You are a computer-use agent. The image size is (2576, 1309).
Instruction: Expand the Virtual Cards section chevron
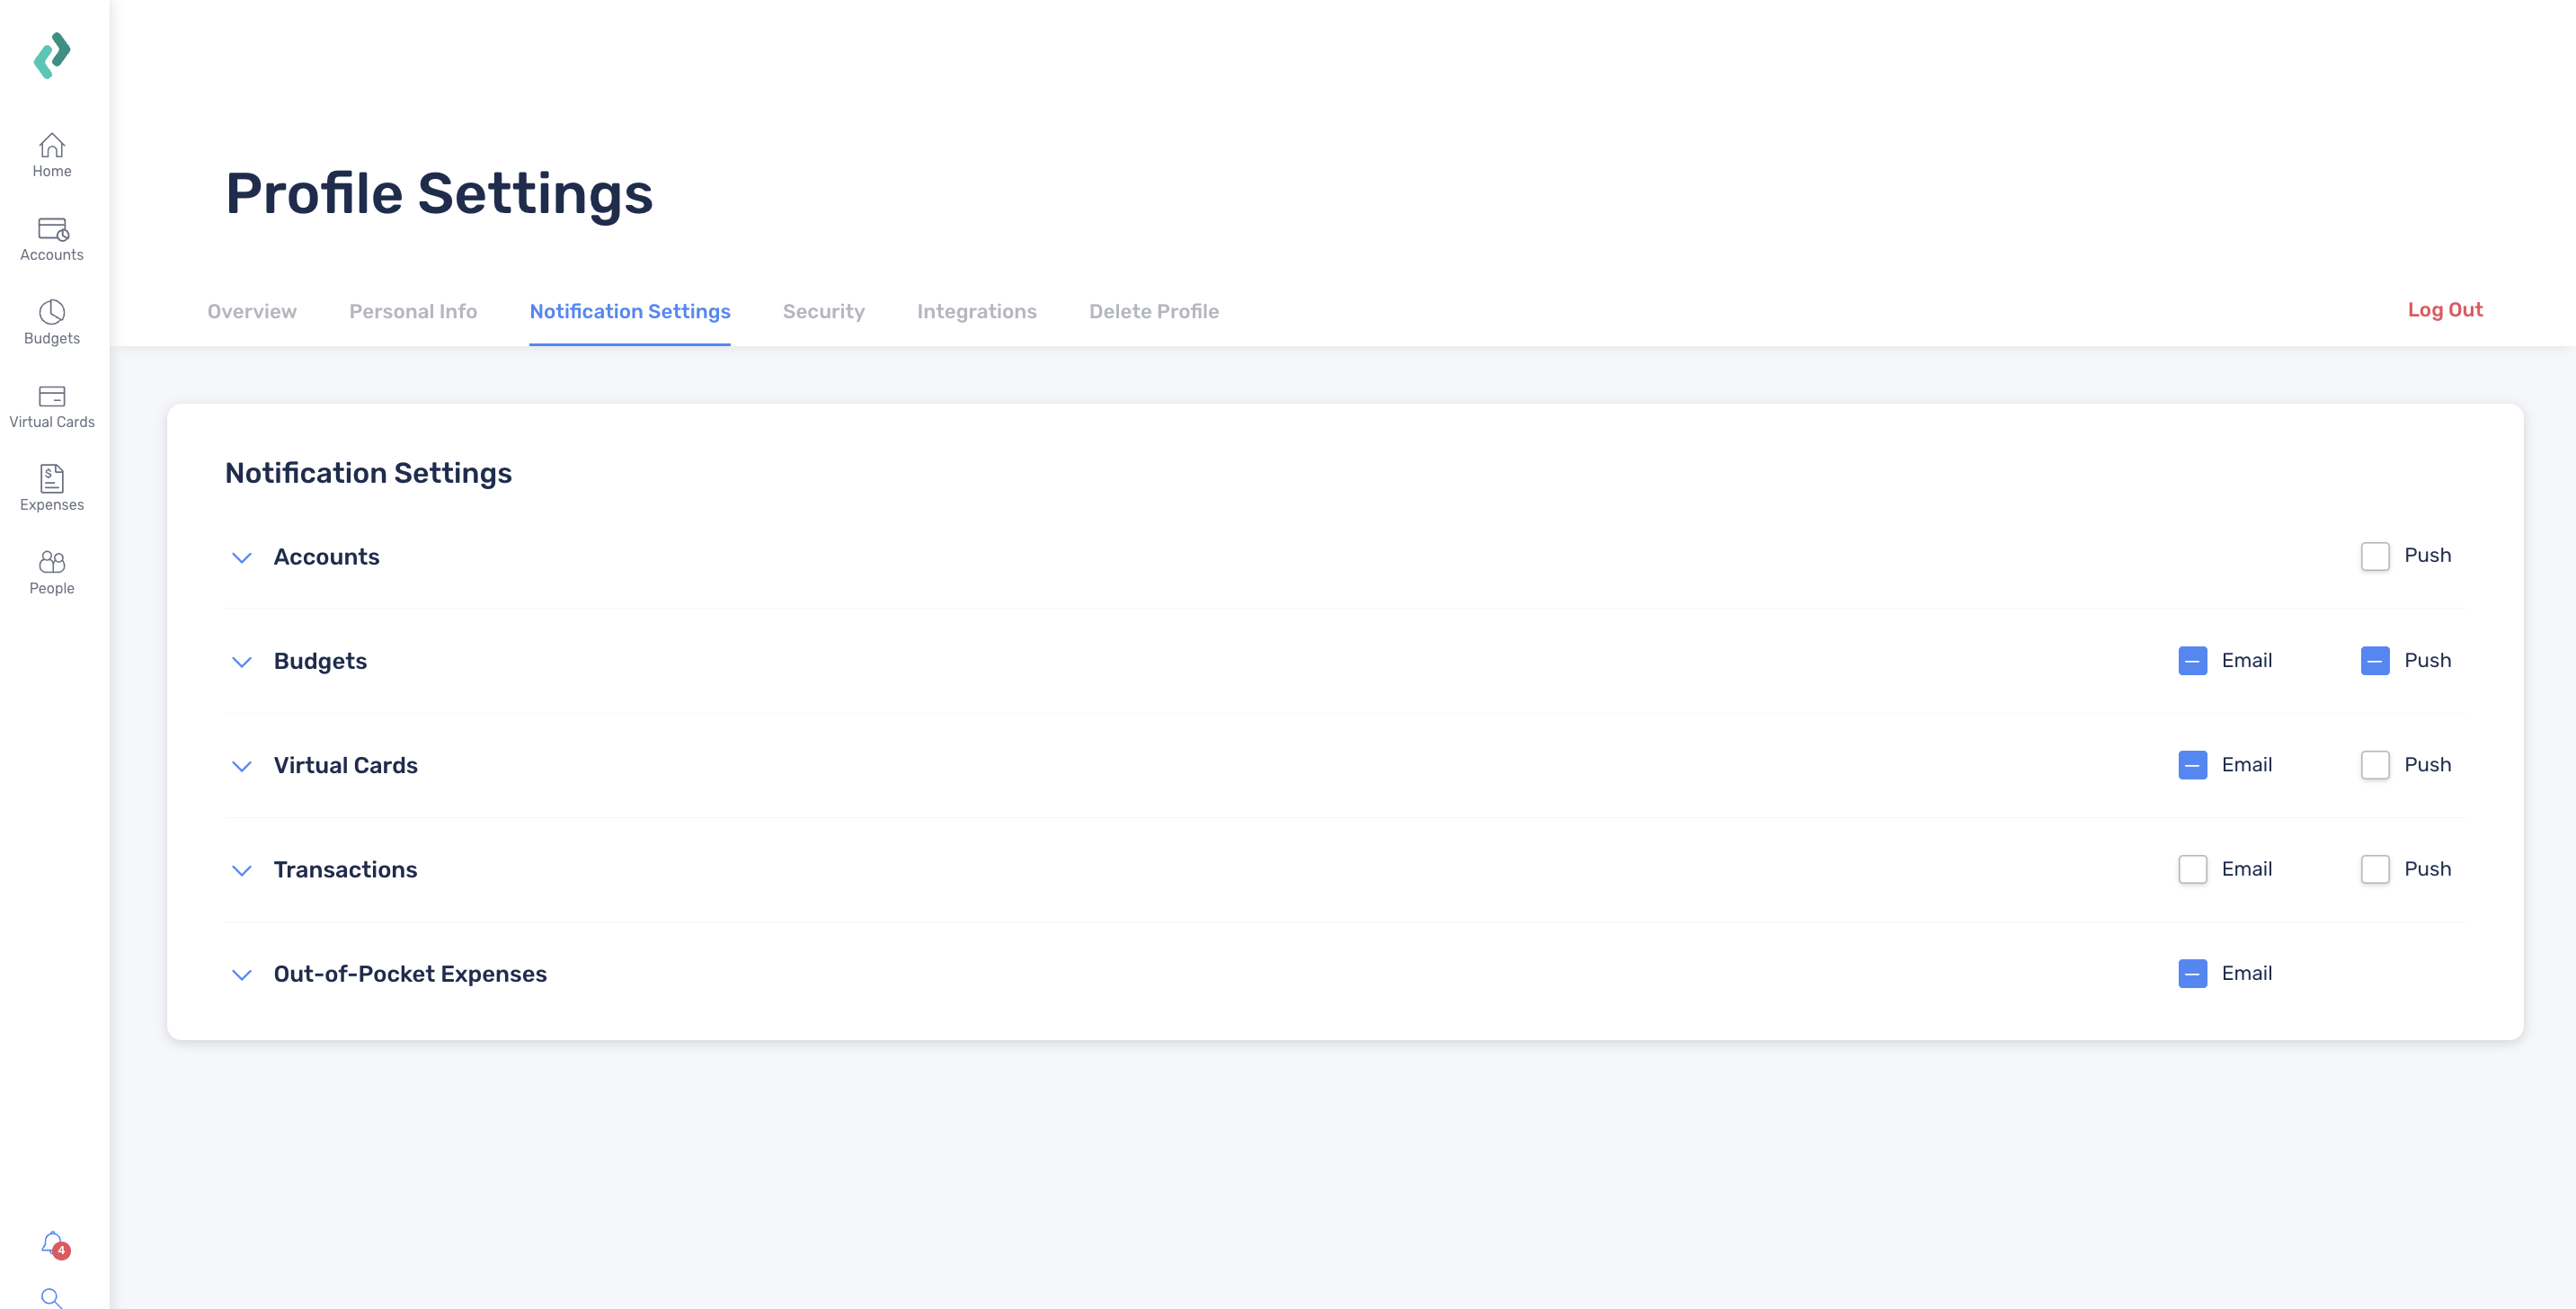[241, 766]
